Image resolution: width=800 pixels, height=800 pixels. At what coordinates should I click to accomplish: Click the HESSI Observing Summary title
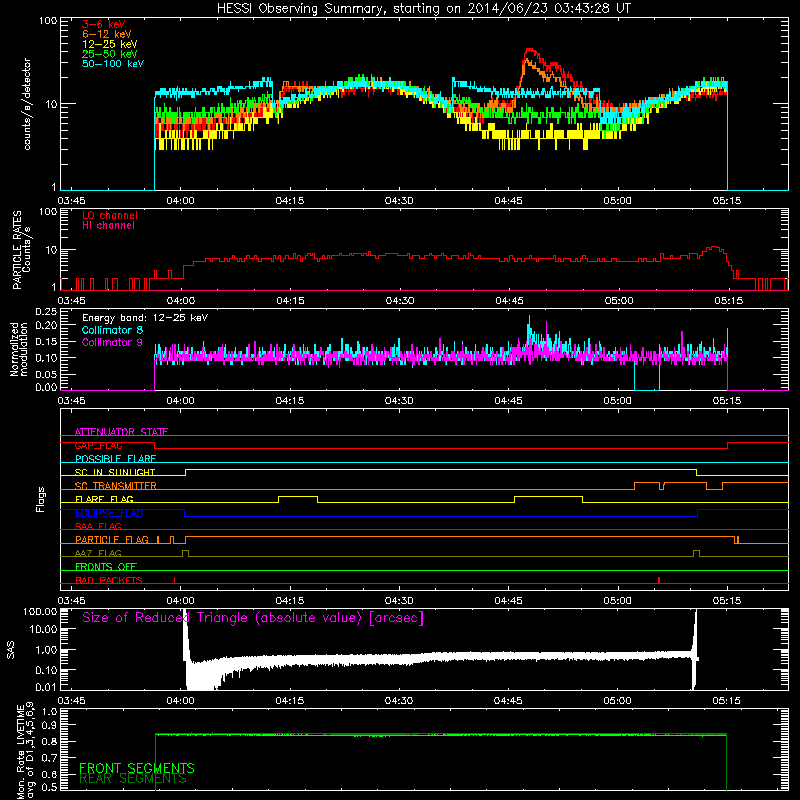coord(423,9)
